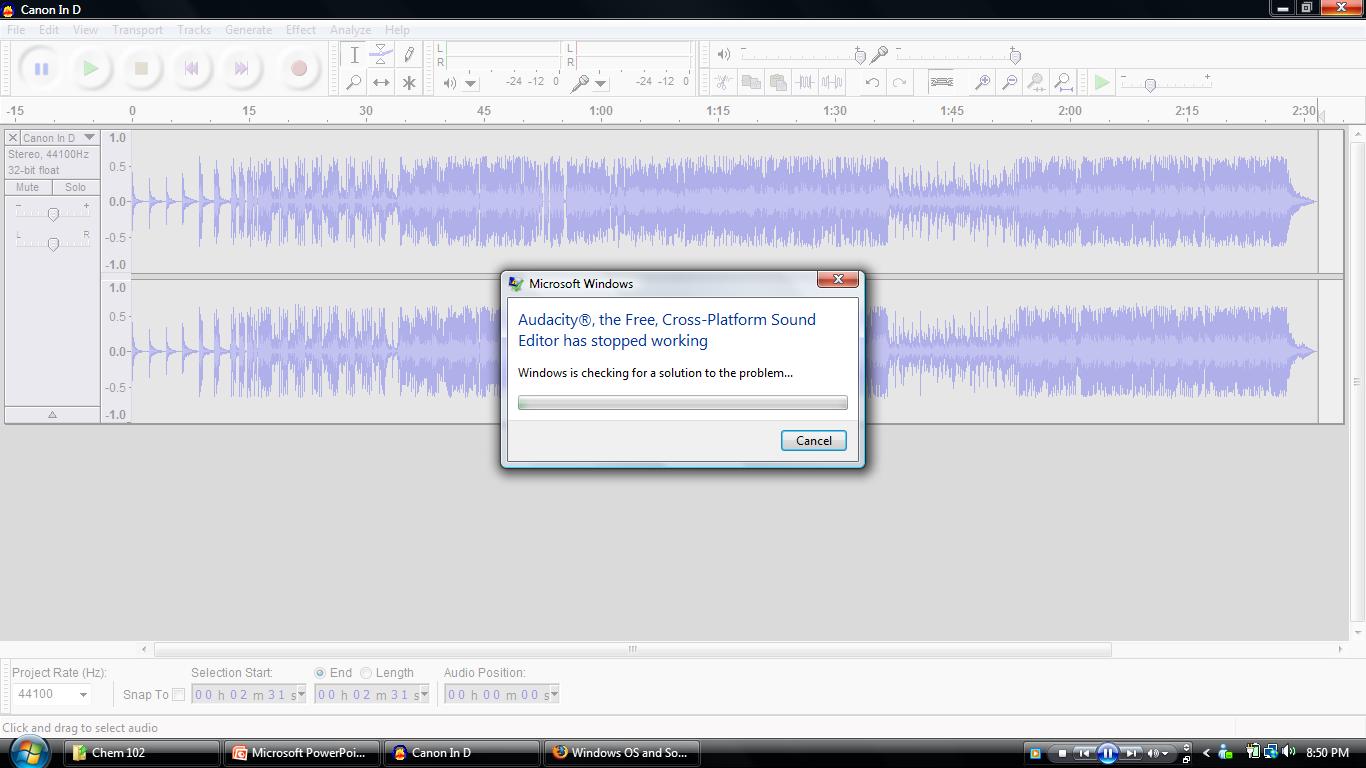Click the Zoom Out icon
Image resolution: width=1366 pixels, height=768 pixels.
click(x=1009, y=82)
